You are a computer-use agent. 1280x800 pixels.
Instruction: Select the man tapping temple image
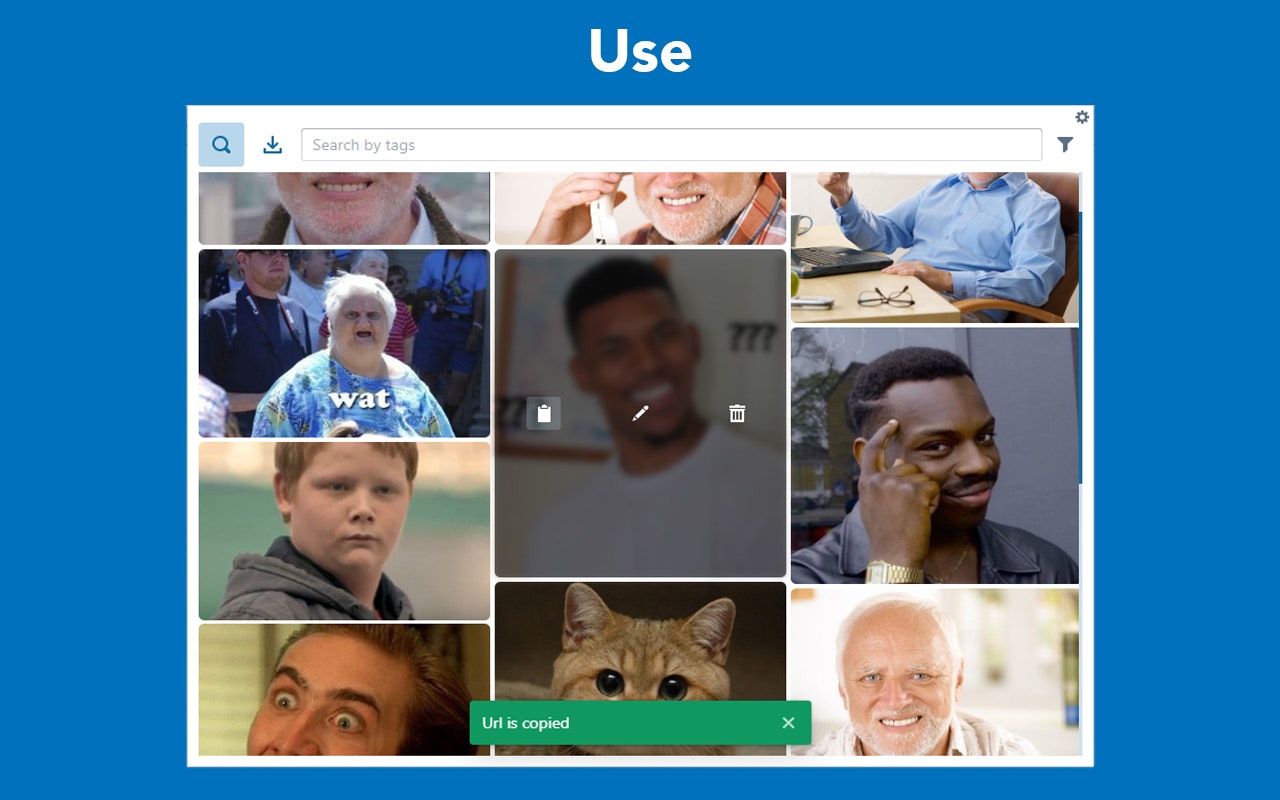[x=934, y=456]
